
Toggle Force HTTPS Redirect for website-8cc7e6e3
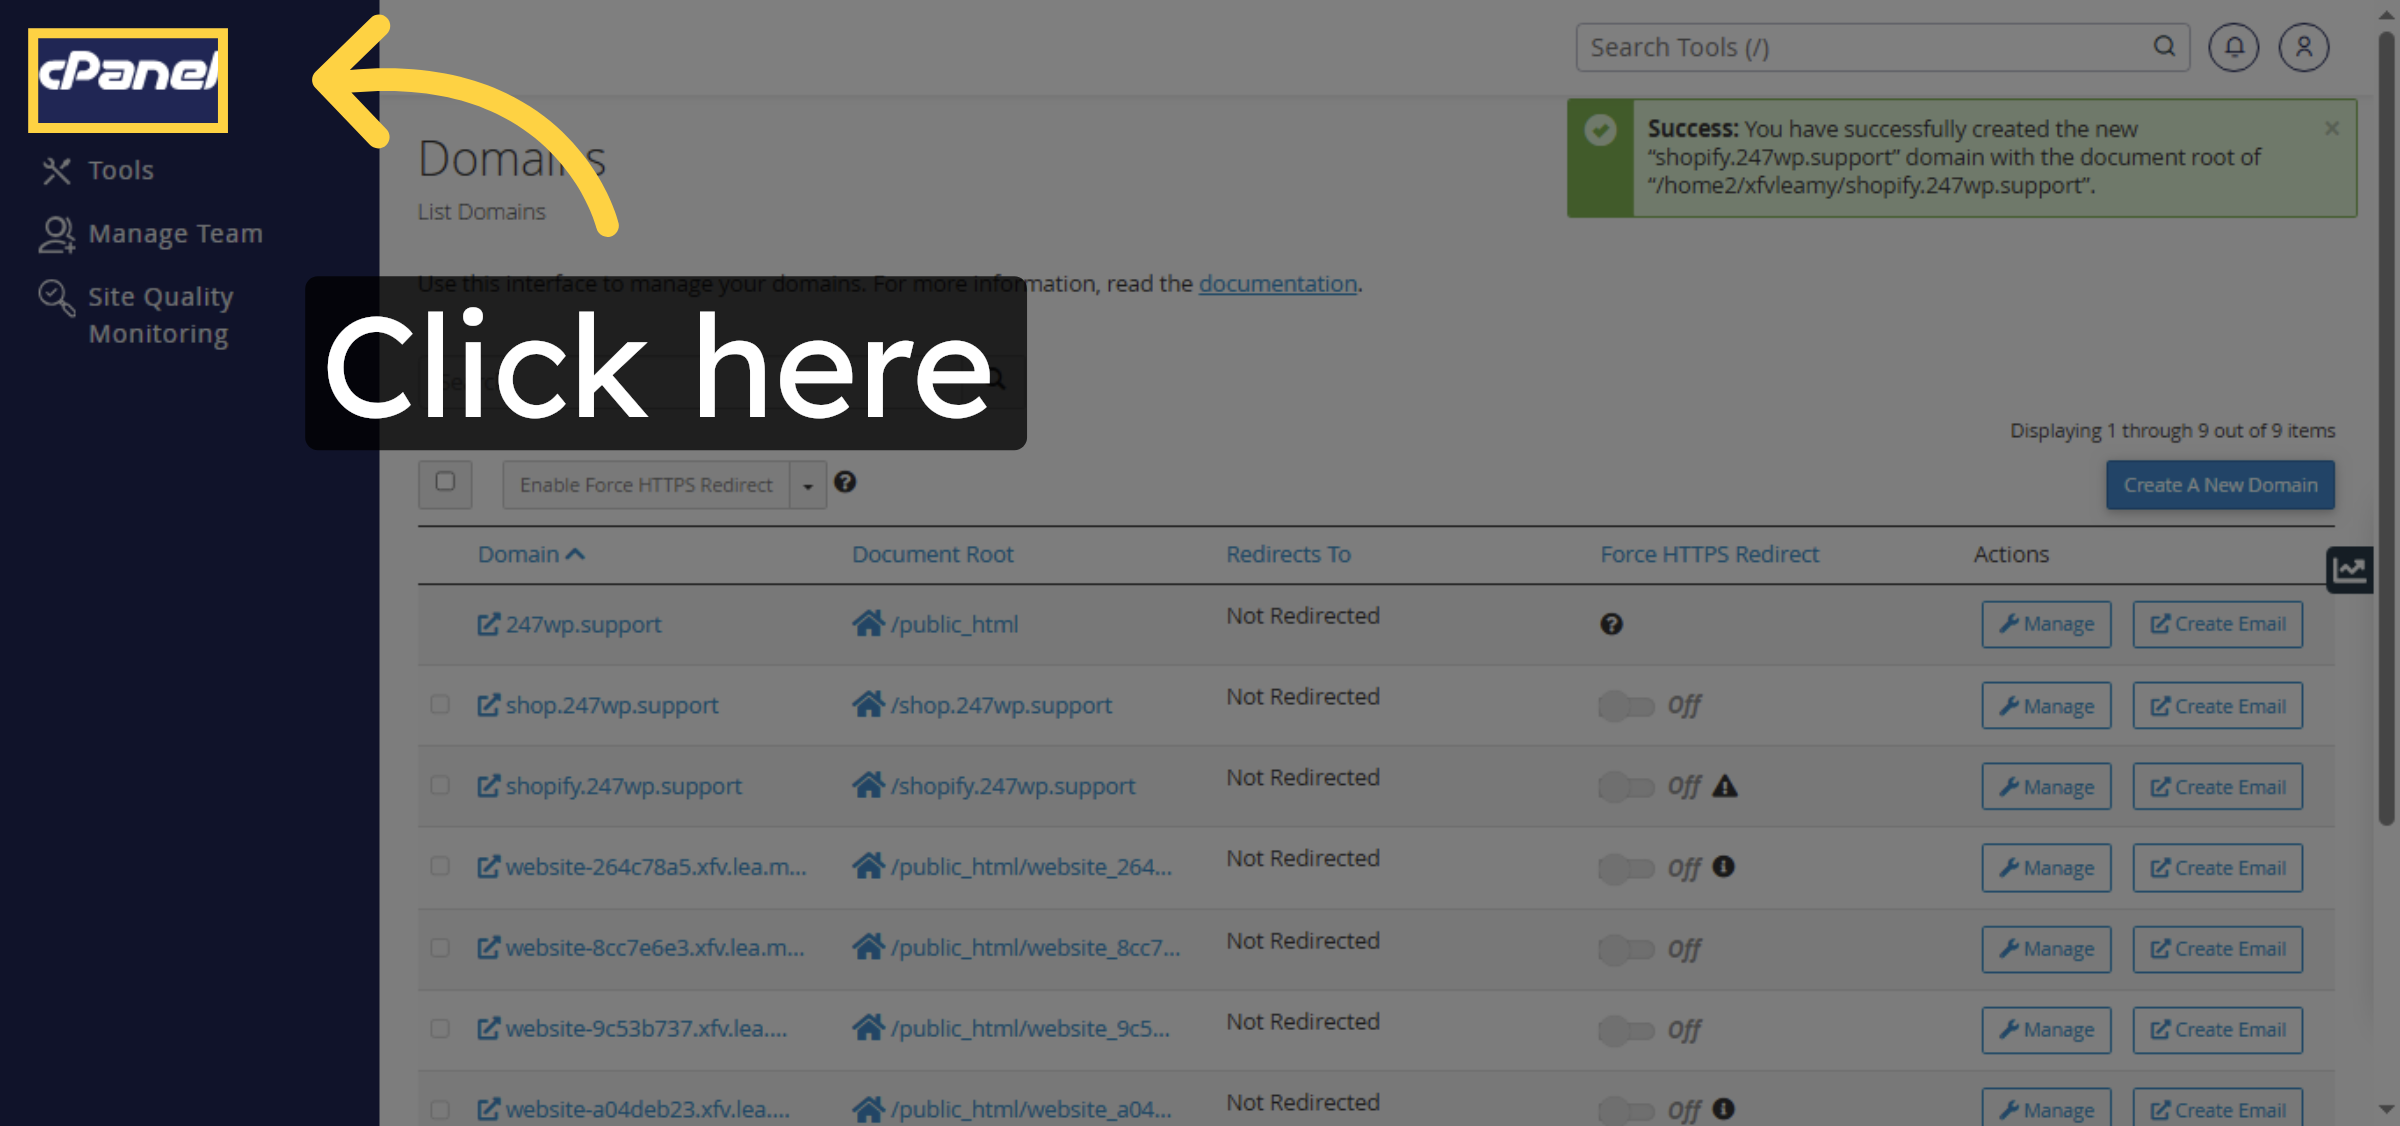1626,949
